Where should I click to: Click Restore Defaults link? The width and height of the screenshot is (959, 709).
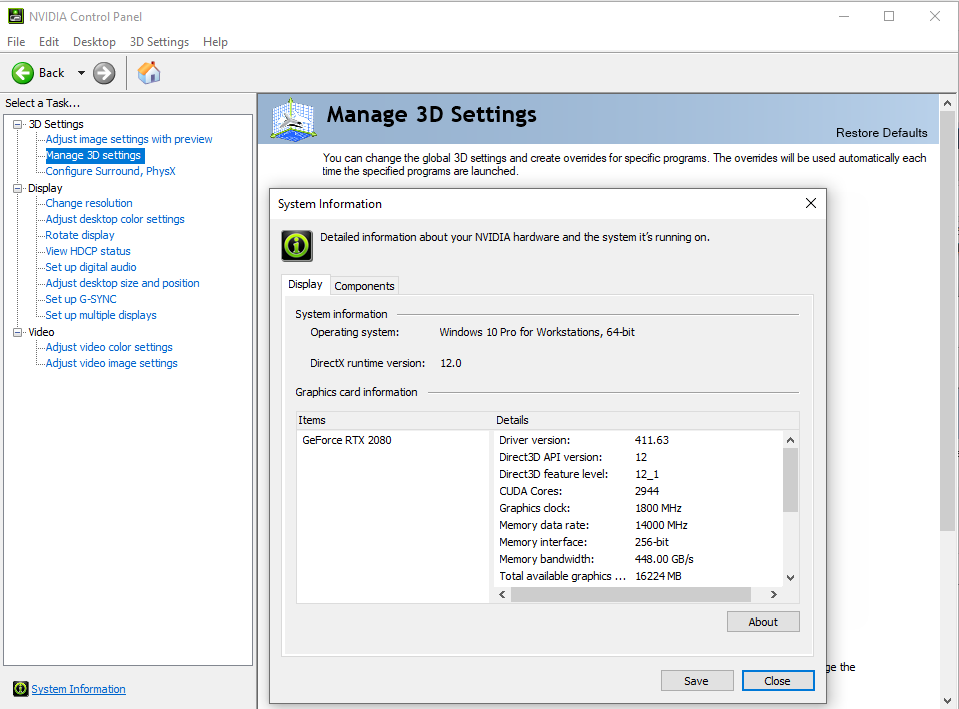tap(881, 133)
